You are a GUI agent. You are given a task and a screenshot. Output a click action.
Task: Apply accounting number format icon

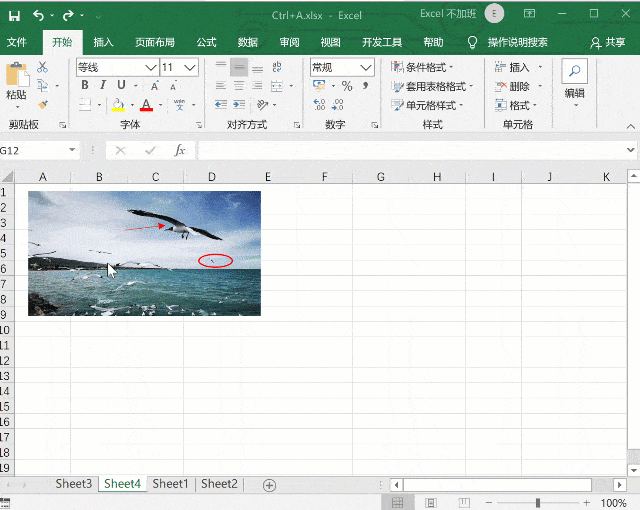point(319,86)
